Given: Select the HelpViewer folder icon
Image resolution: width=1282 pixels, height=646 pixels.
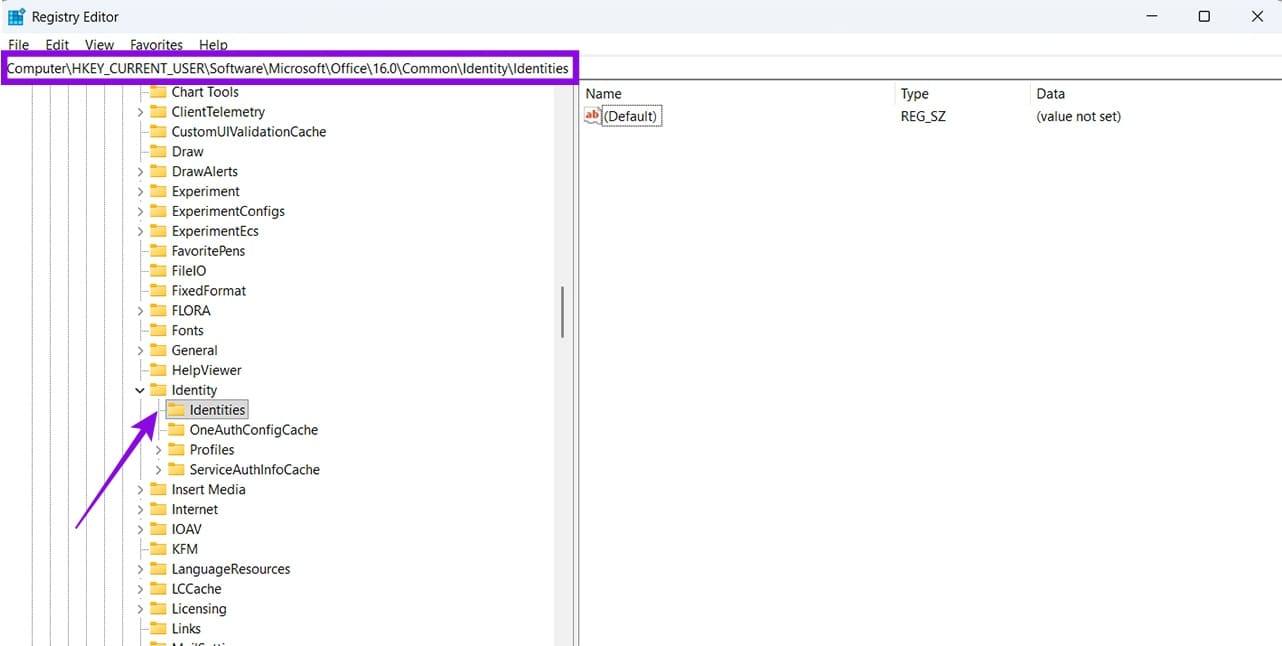Looking at the screenshot, I should (158, 370).
